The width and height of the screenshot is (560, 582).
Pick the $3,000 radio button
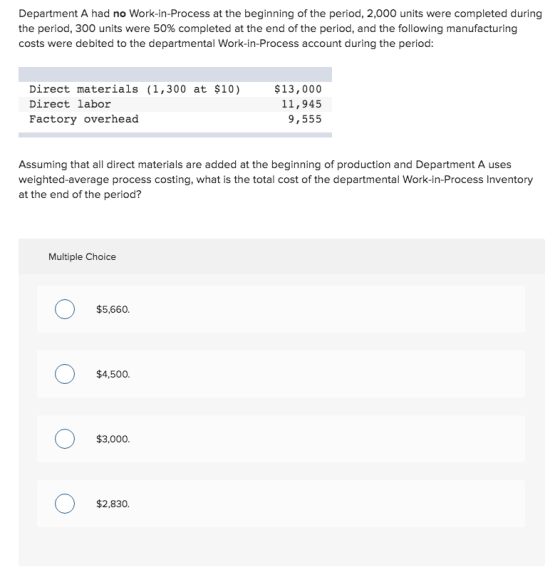point(65,439)
